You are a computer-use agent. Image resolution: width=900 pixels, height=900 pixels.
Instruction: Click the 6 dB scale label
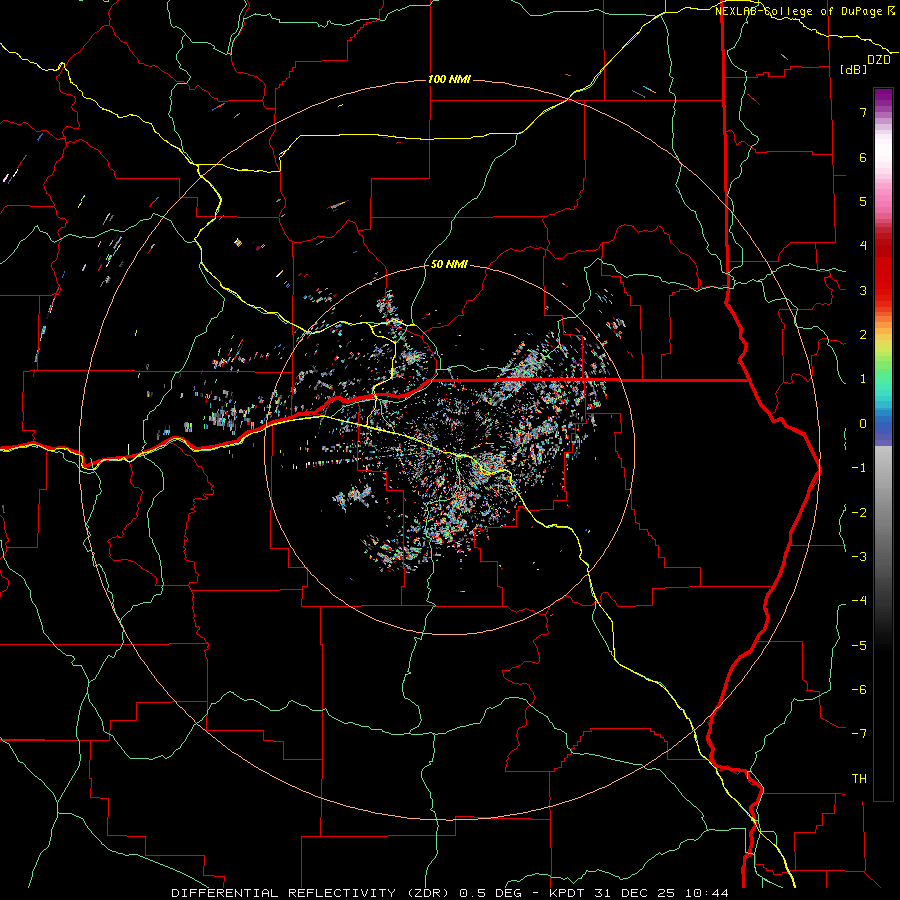(863, 157)
